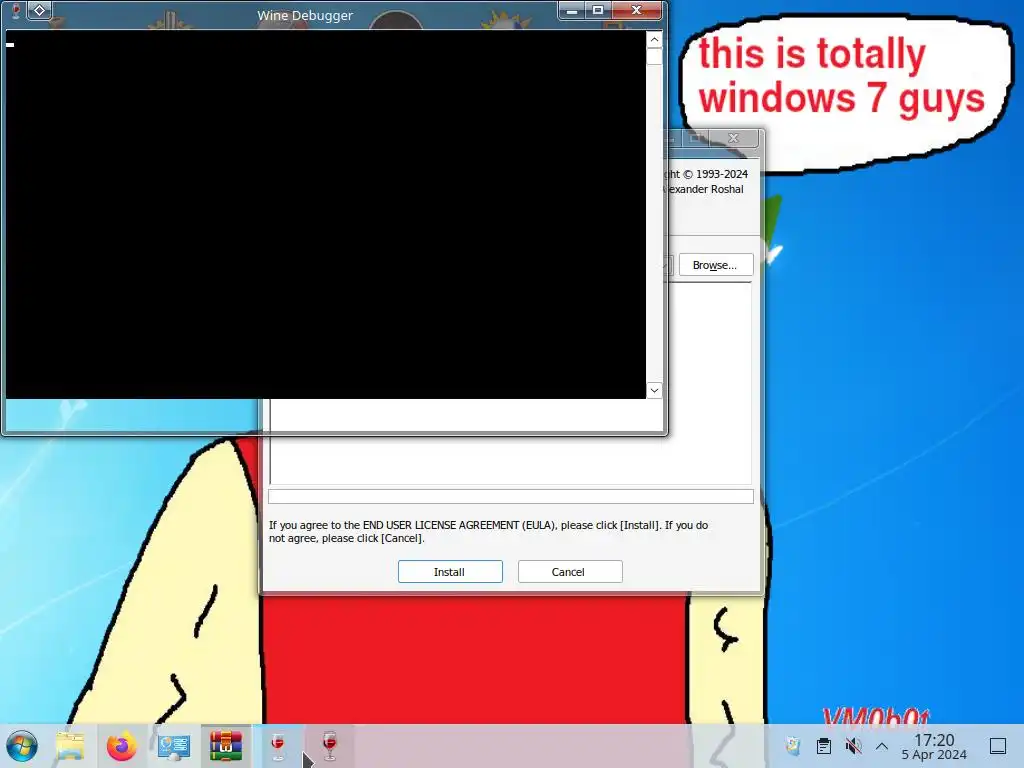Click the EULA agreement notice text
The height and width of the screenshot is (768, 1024).
[488, 532]
